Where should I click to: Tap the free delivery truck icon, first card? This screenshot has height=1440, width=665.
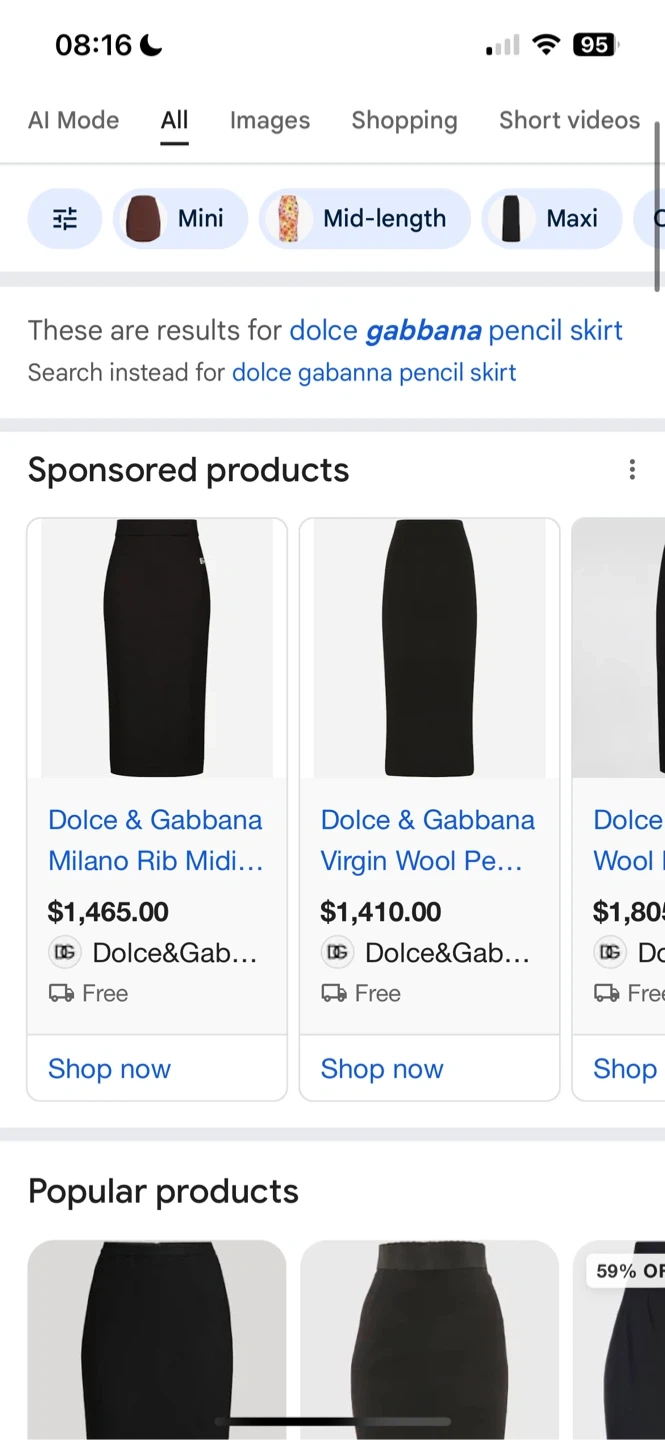[61, 994]
